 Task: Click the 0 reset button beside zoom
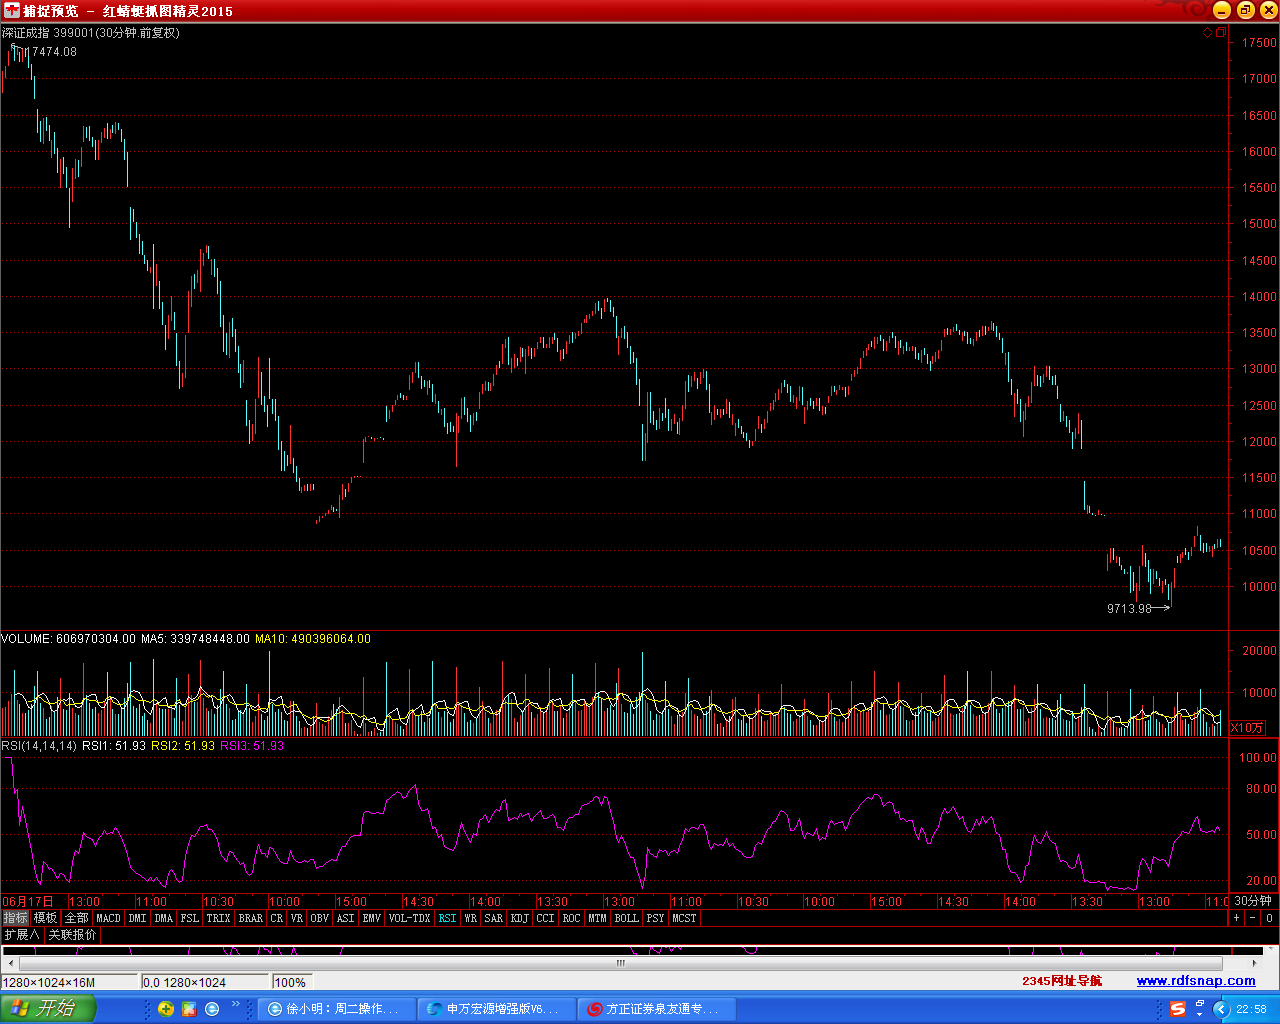click(x=1269, y=918)
